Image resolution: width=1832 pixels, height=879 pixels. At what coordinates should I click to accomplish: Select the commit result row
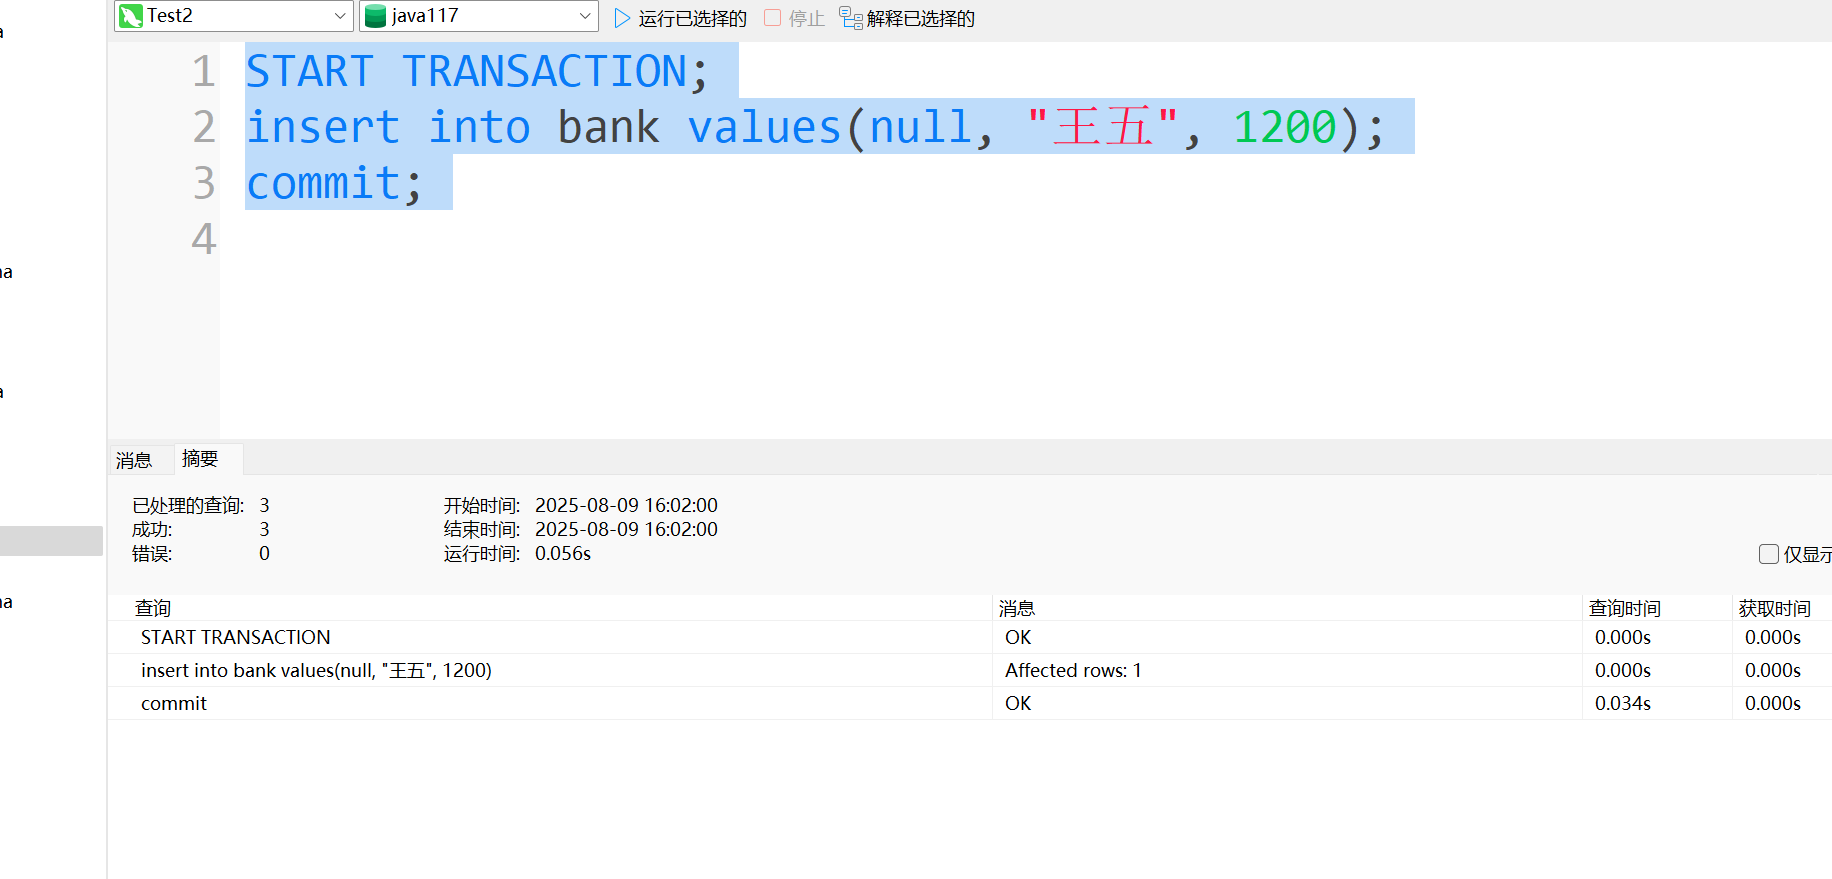(970, 703)
